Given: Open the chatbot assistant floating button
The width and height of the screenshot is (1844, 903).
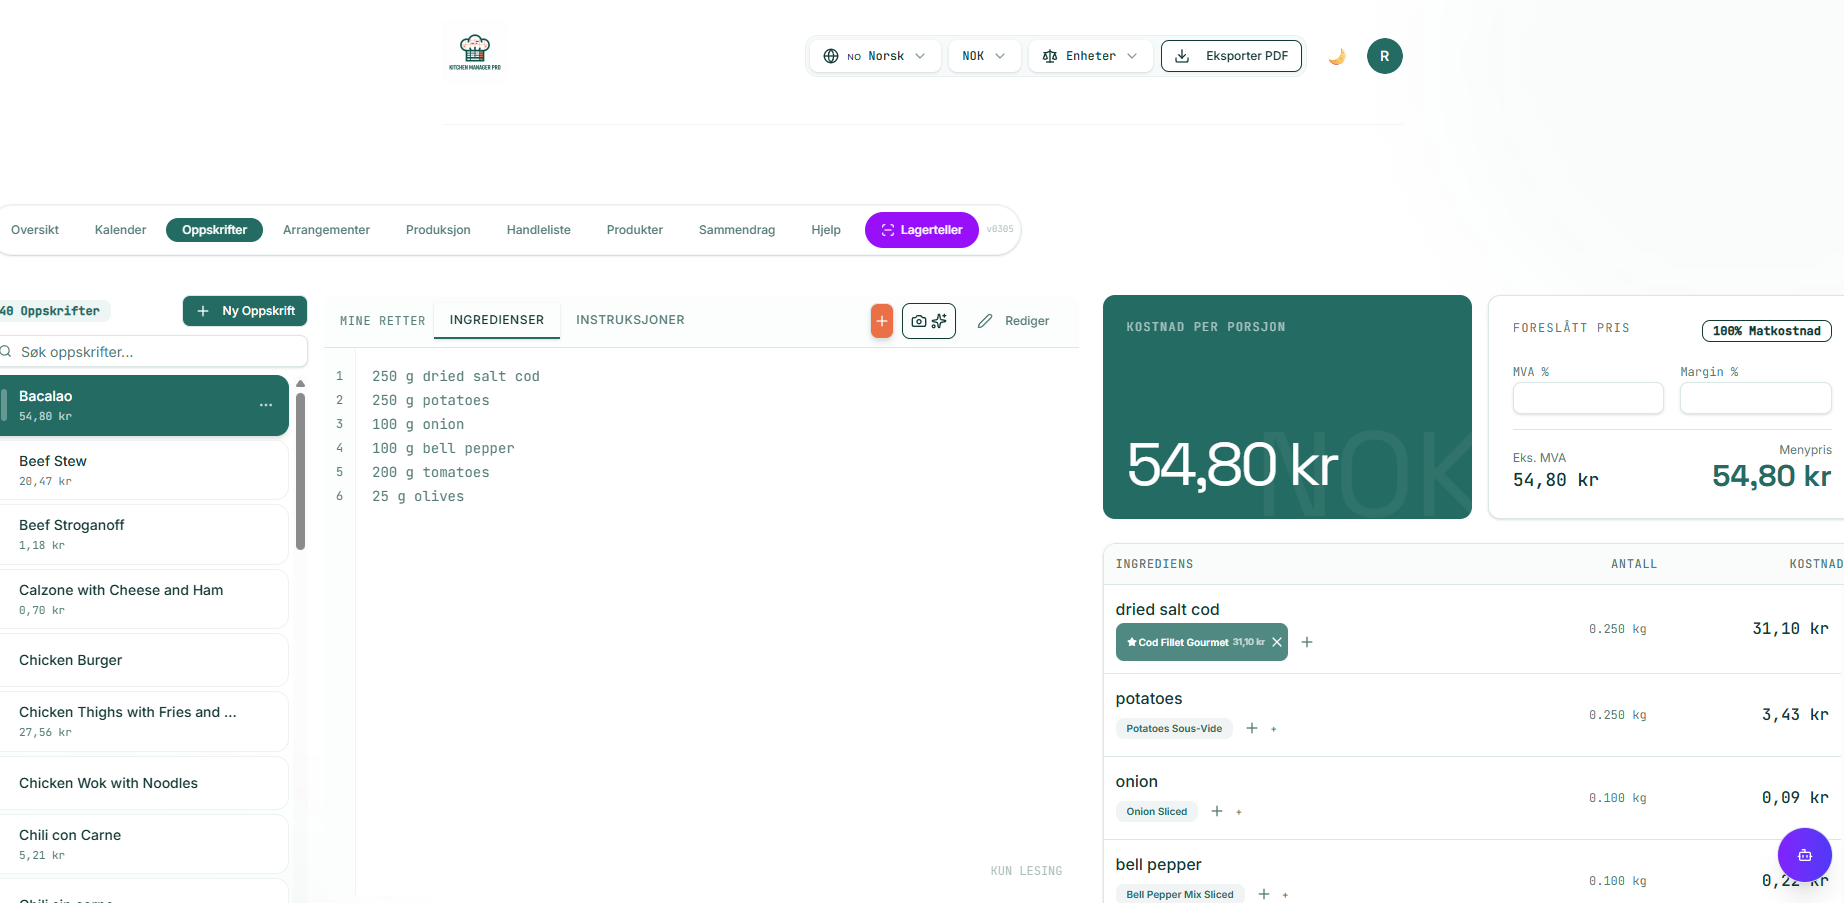Looking at the screenshot, I should 1804,855.
